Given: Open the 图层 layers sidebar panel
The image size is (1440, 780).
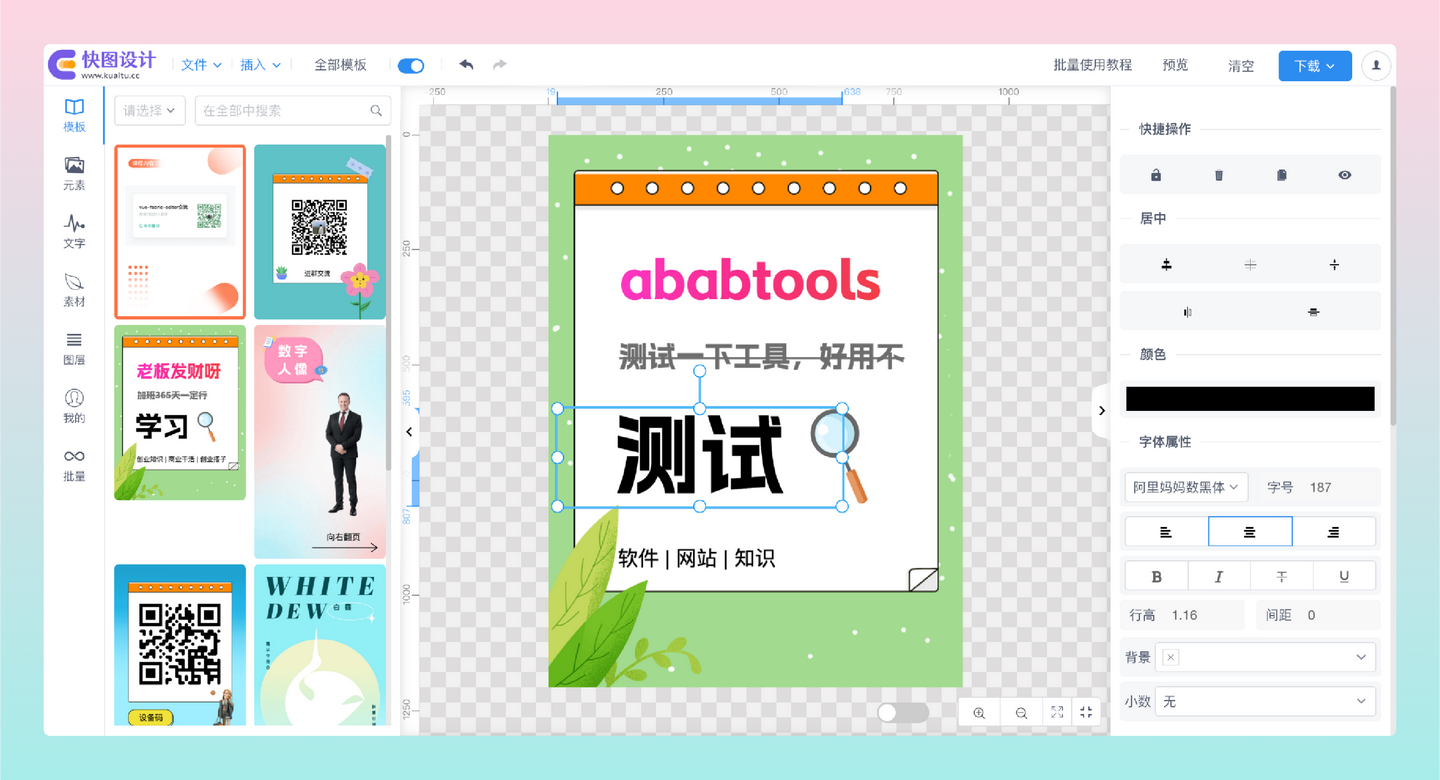Looking at the screenshot, I should coord(74,348).
